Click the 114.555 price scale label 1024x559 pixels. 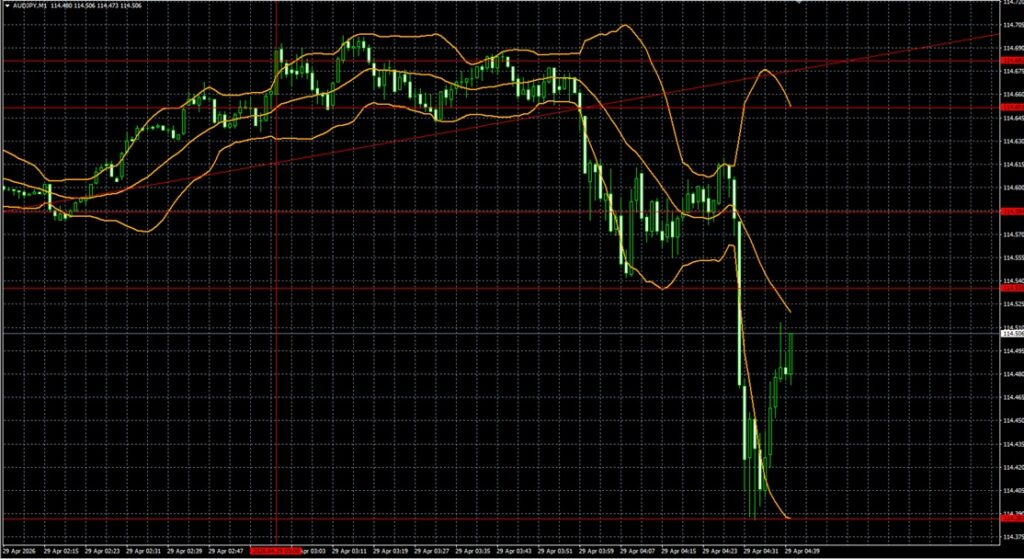click(1012, 257)
